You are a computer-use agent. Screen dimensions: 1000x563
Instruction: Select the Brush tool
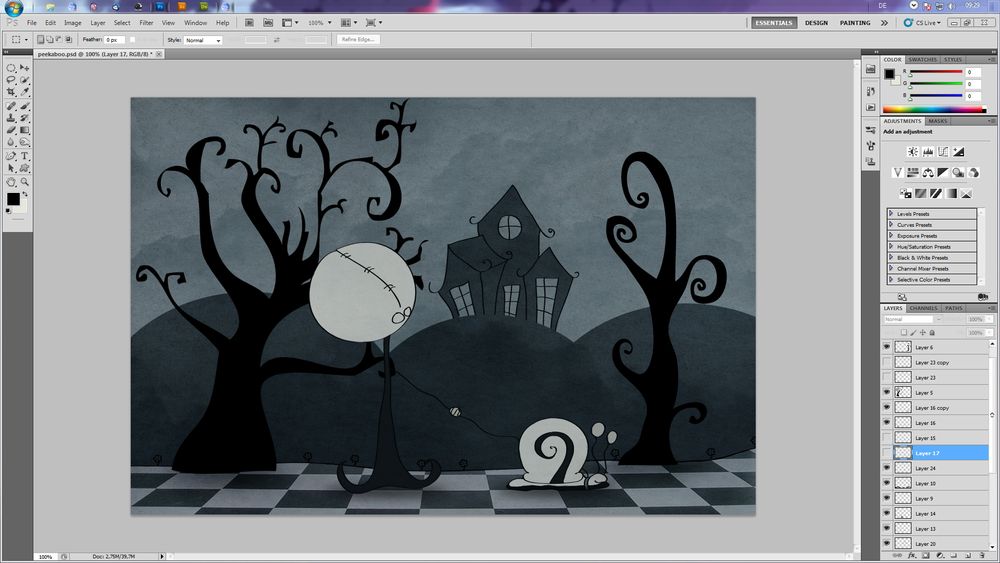tap(24, 106)
